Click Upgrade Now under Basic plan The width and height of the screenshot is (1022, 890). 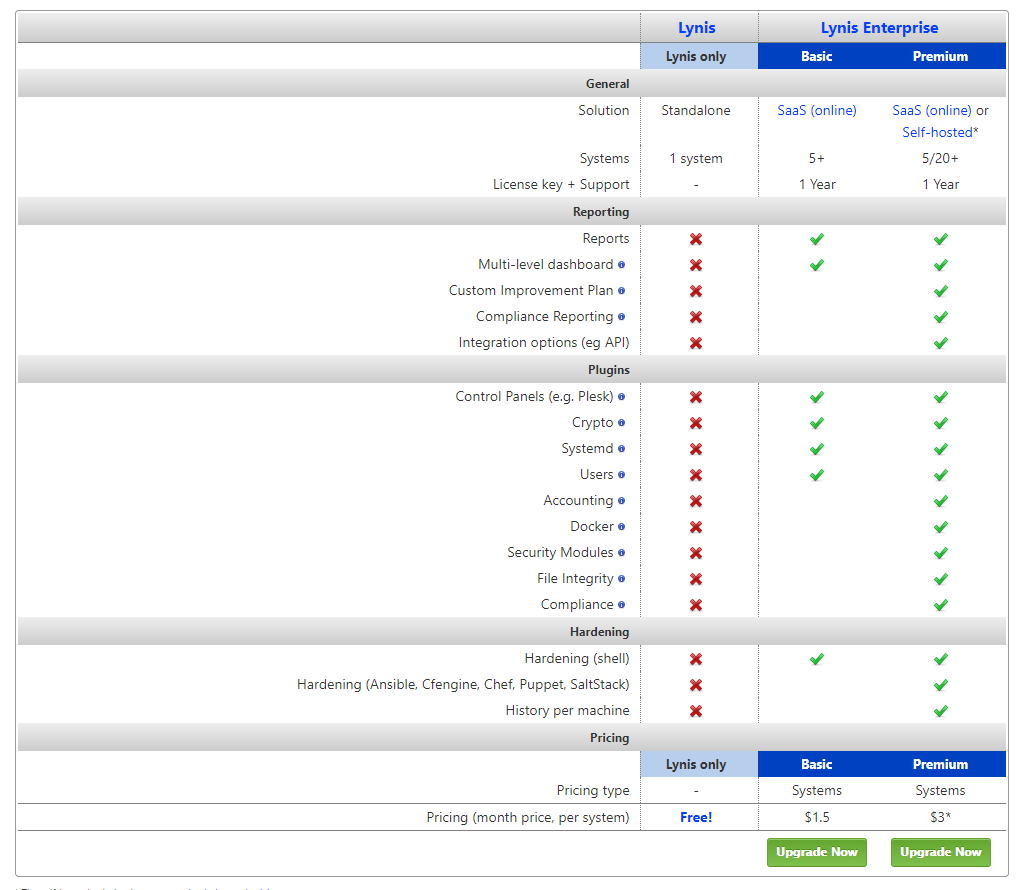[x=817, y=852]
